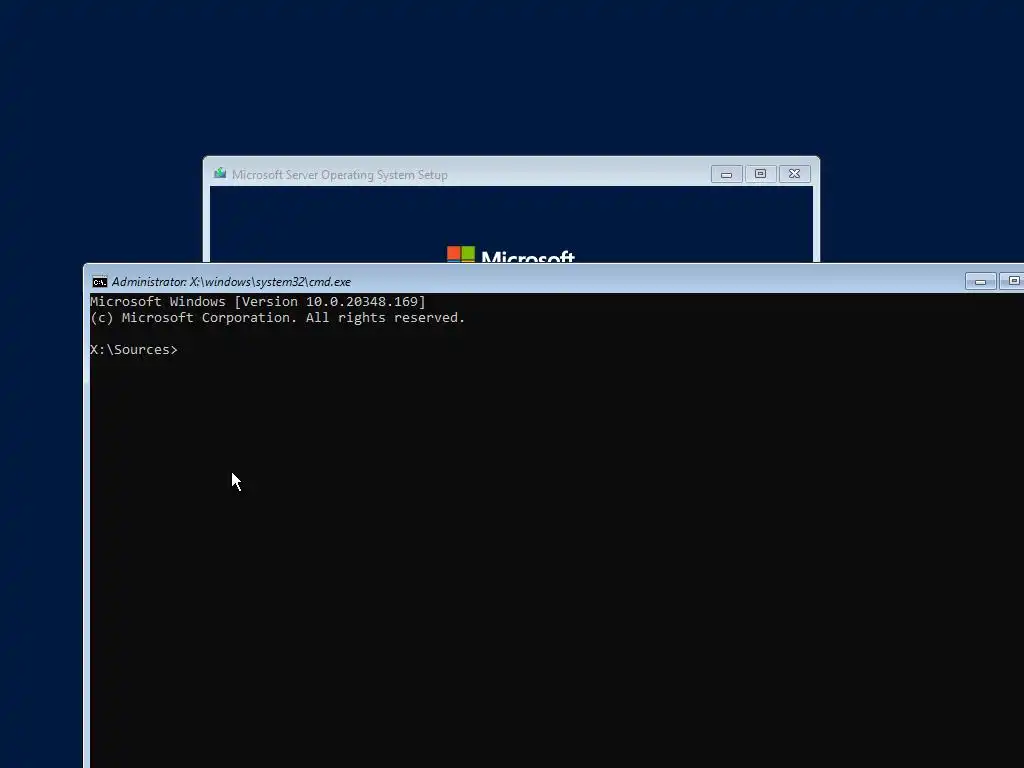Click the X:\Sources> command prompt line
The height and width of the screenshot is (768, 1024).
tap(134, 349)
